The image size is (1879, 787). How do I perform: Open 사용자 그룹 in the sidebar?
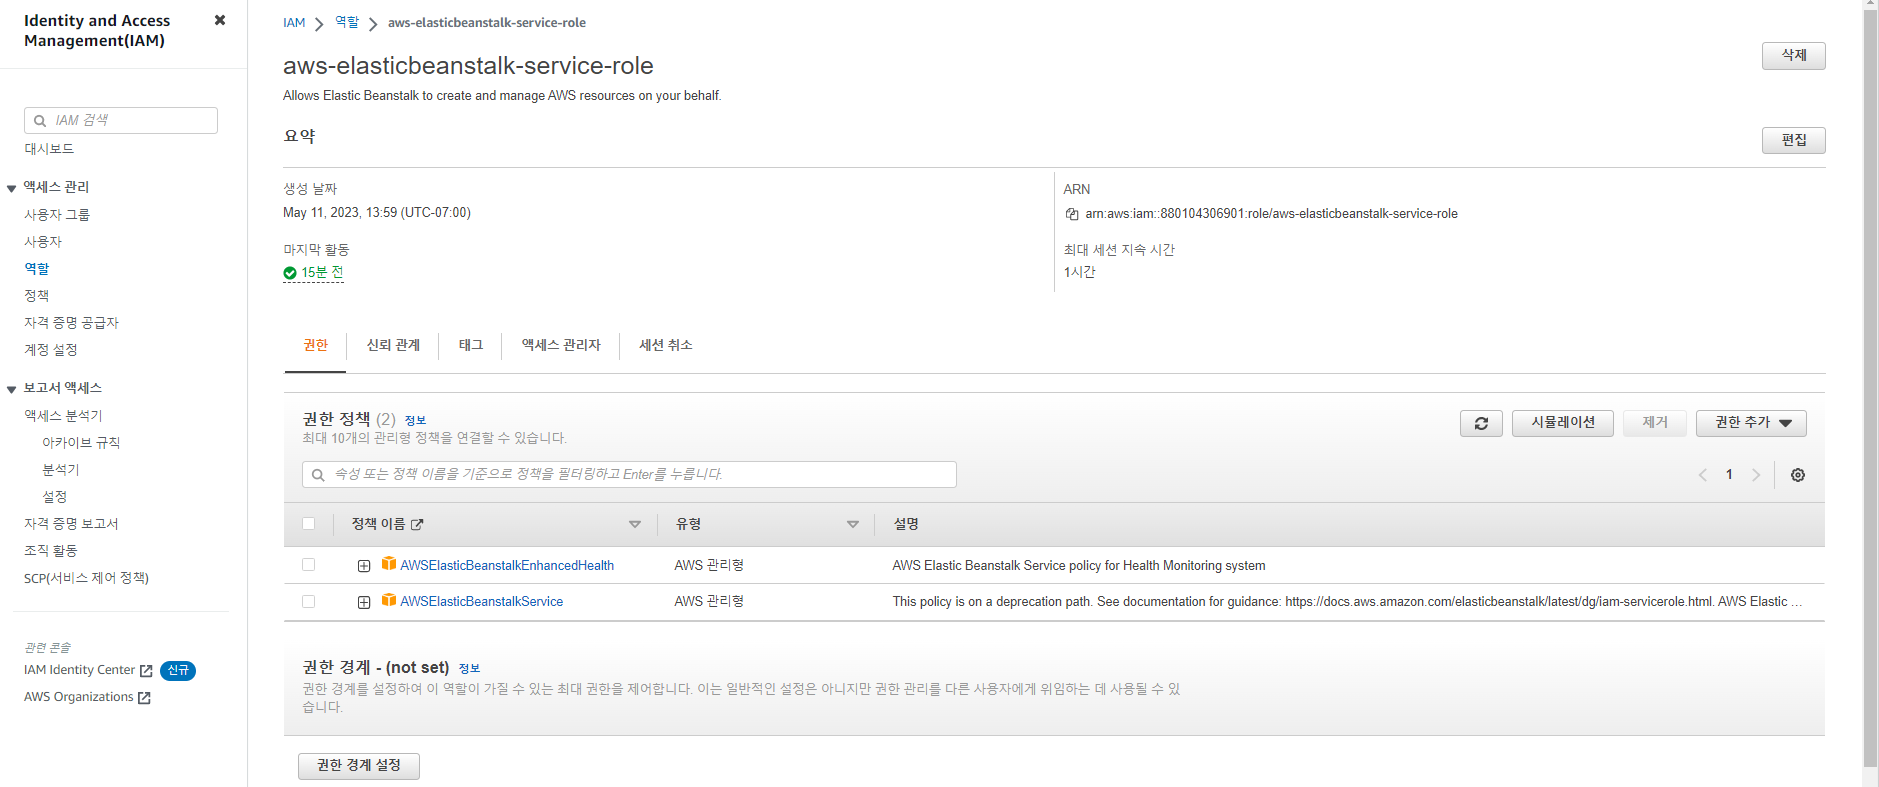[57, 215]
